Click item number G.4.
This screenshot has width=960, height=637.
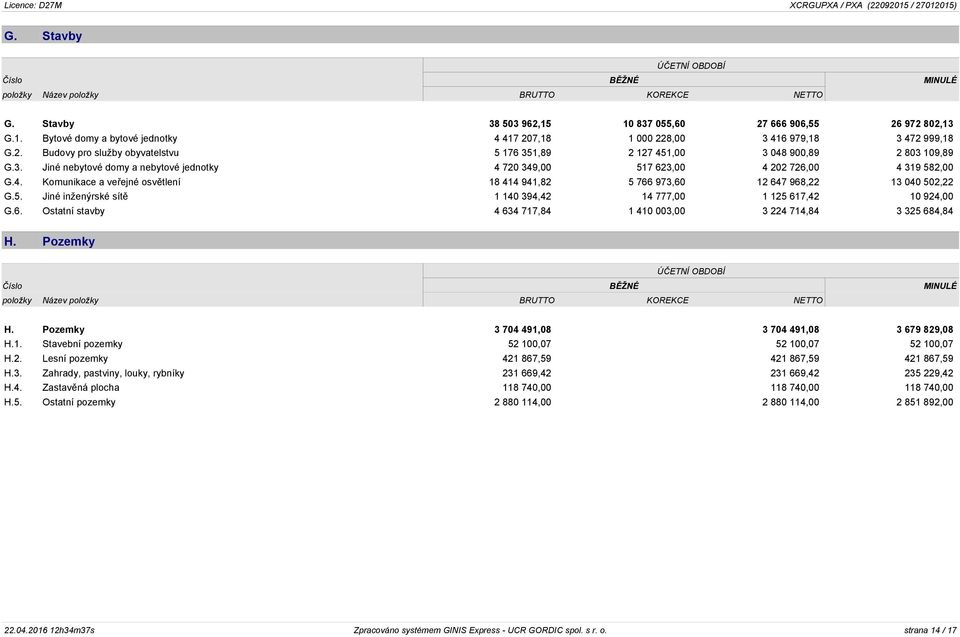[x=13, y=182]
